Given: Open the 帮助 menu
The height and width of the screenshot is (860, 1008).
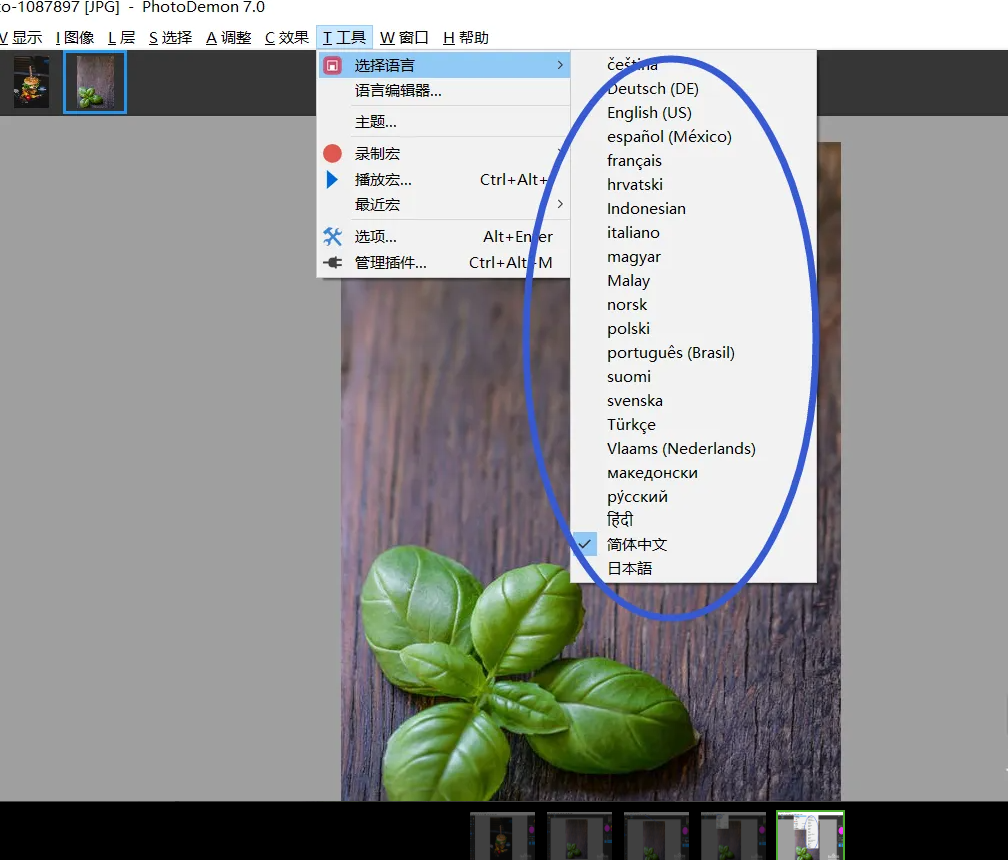Looking at the screenshot, I should coord(466,38).
